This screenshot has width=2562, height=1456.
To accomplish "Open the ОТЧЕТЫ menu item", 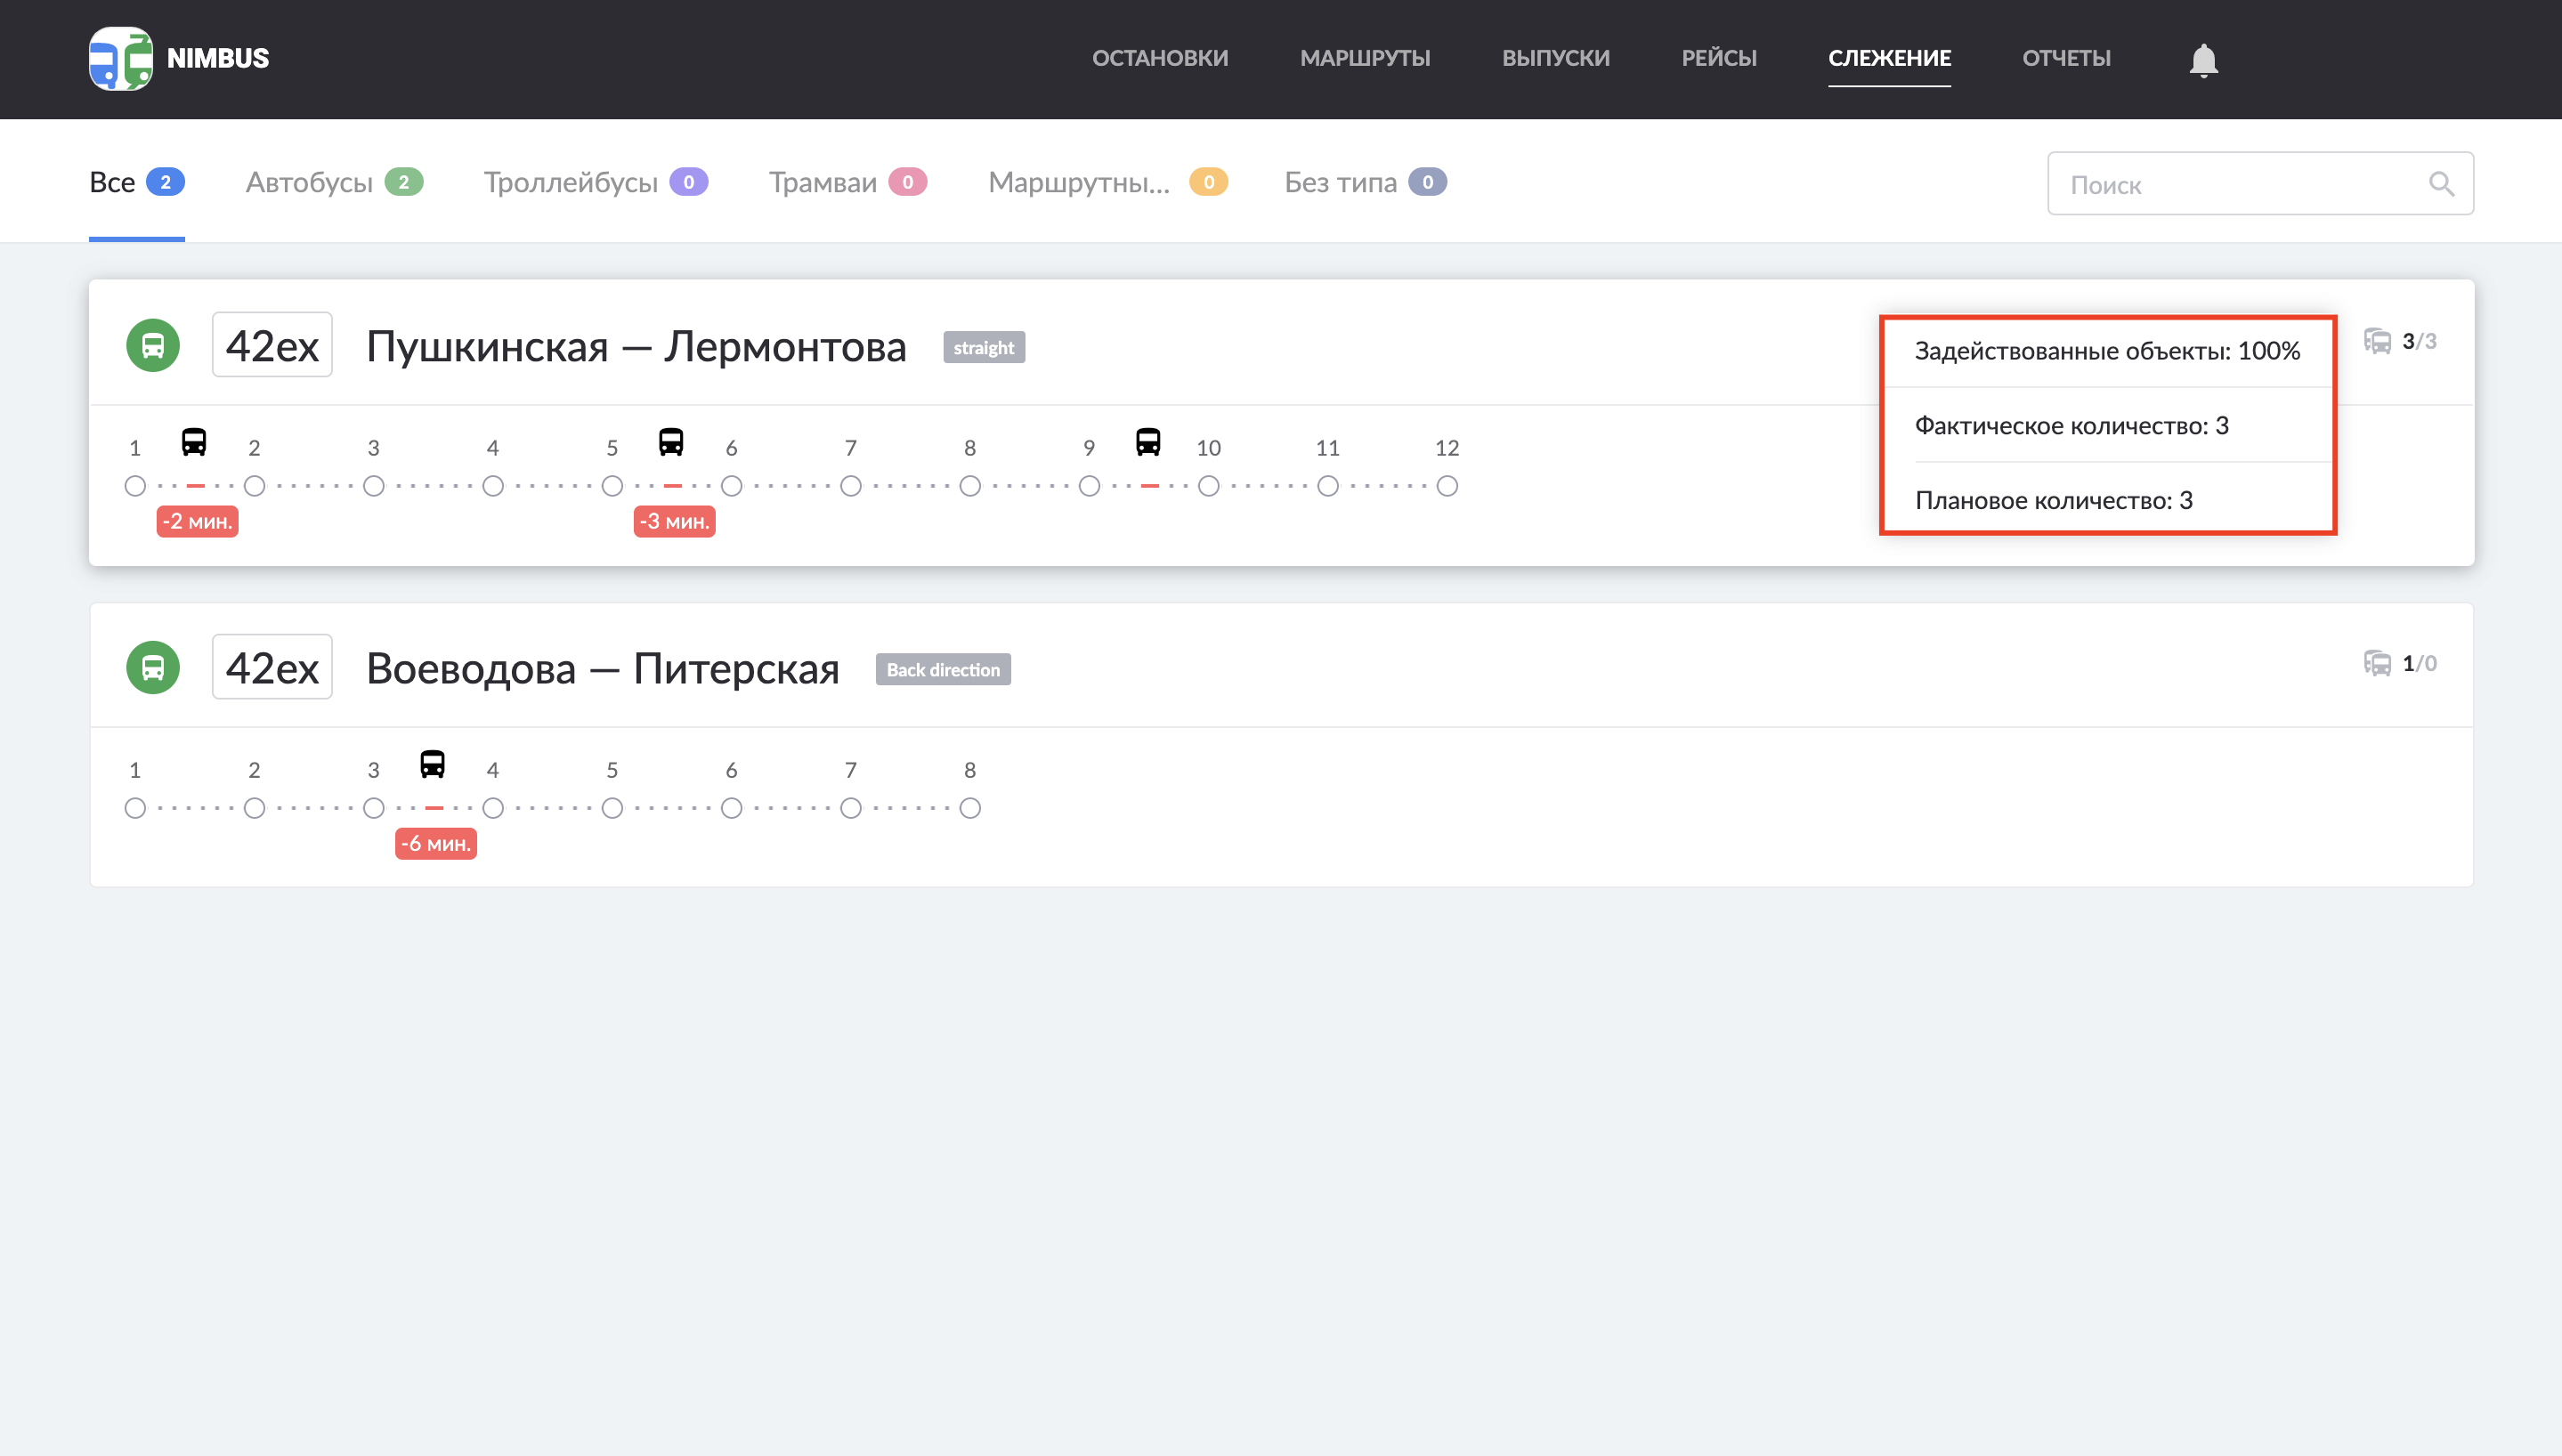I will click(x=2066, y=58).
